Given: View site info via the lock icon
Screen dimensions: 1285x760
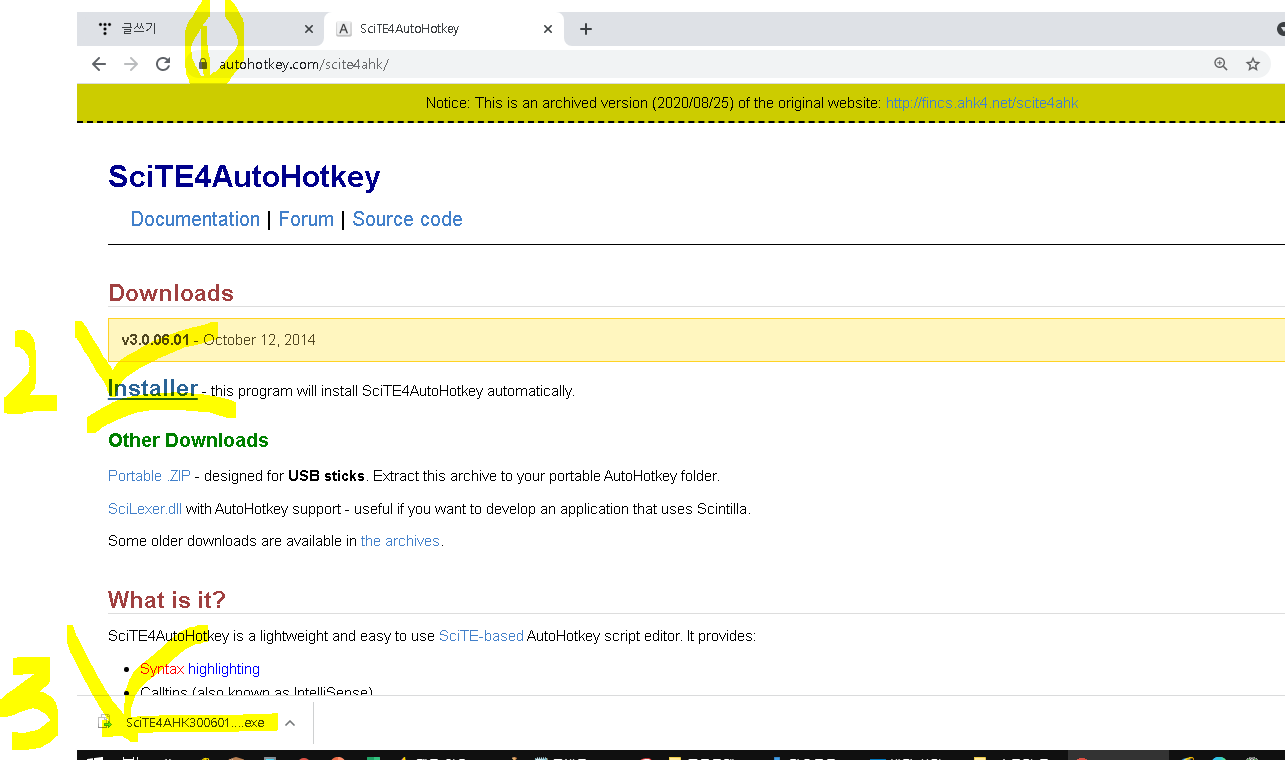Looking at the screenshot, I should click(x=203, y=64).
